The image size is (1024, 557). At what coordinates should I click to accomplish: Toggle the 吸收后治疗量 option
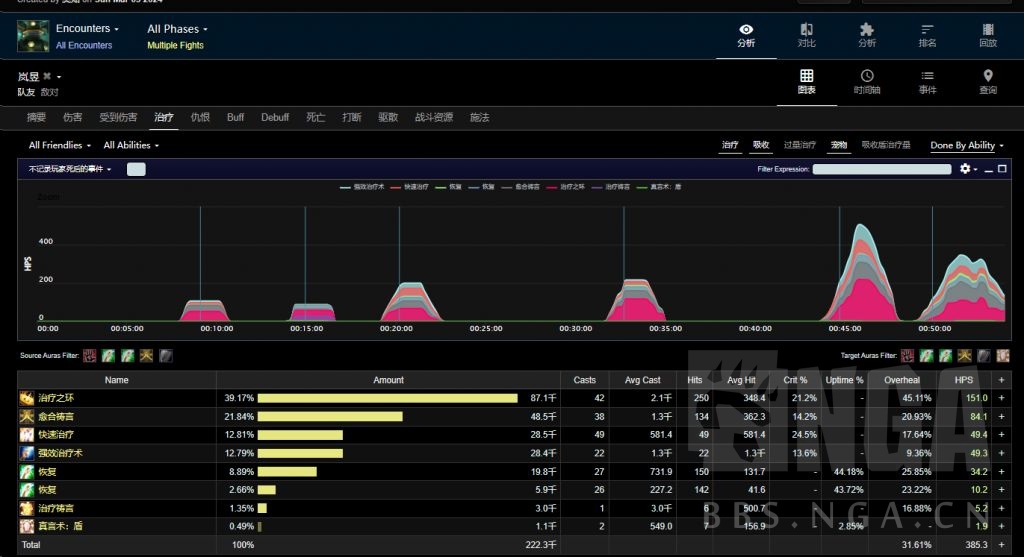(x=886, y=145)
